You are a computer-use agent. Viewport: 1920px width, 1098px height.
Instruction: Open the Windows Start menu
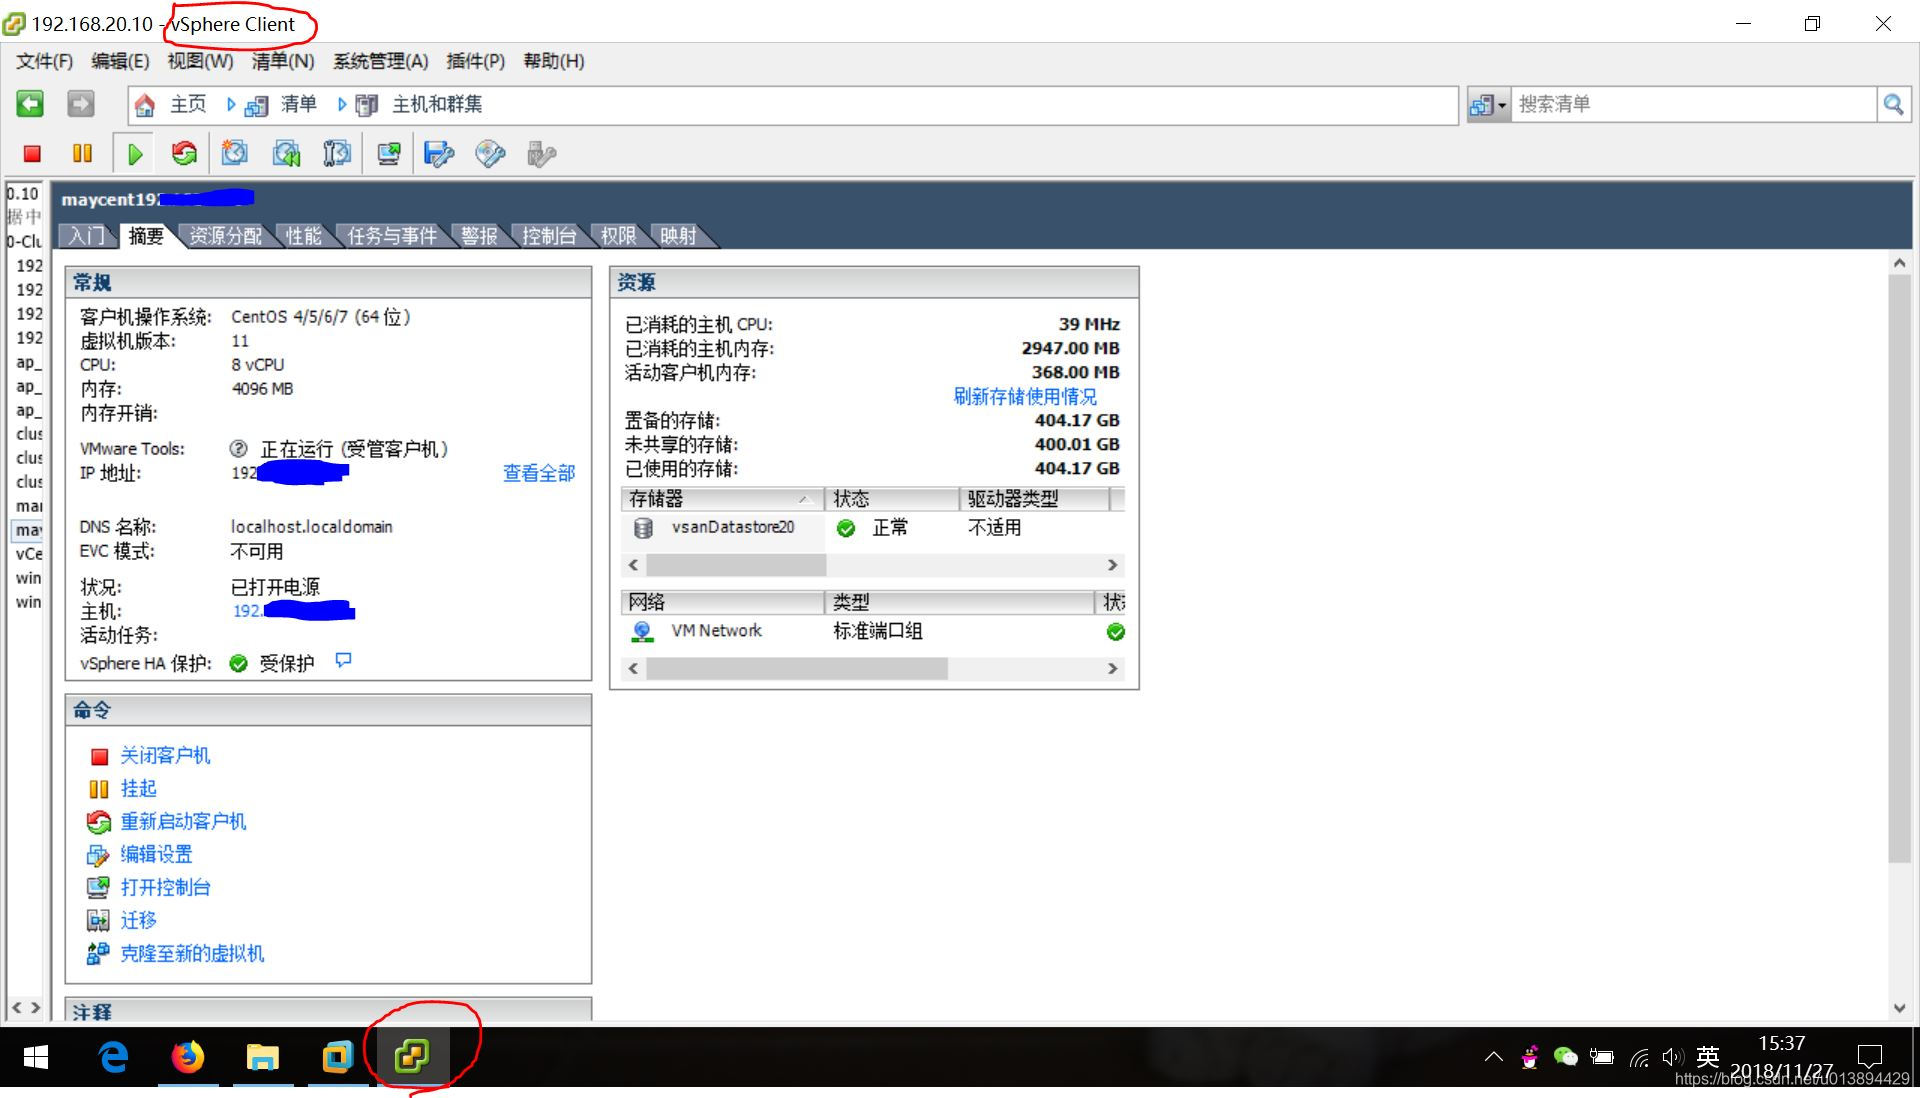click(35, 1056)
